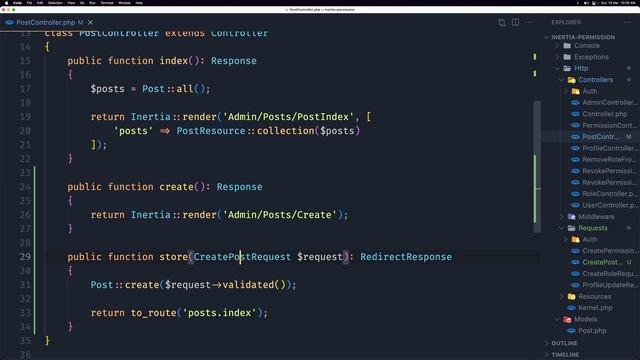Expand the Middleware folder
The width and height of the screenshot is (640, 360).
[562, 217]
